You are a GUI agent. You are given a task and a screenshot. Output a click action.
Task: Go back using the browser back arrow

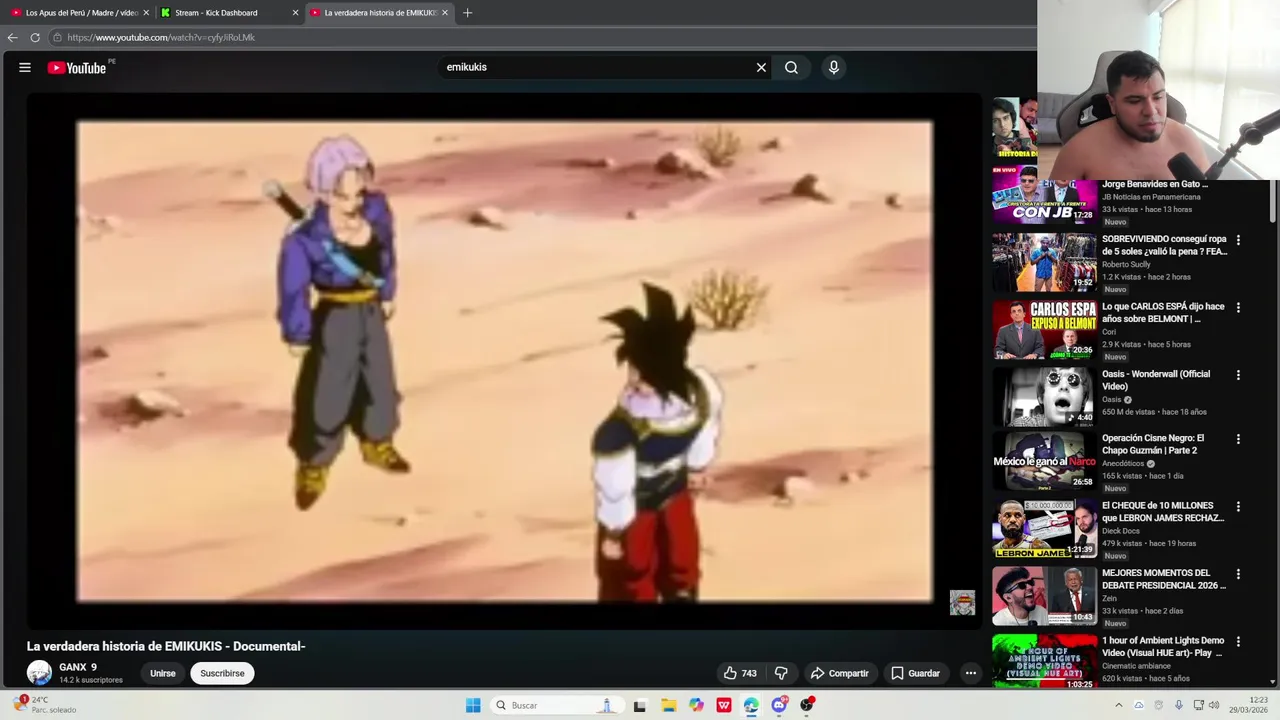coord(12,37)
